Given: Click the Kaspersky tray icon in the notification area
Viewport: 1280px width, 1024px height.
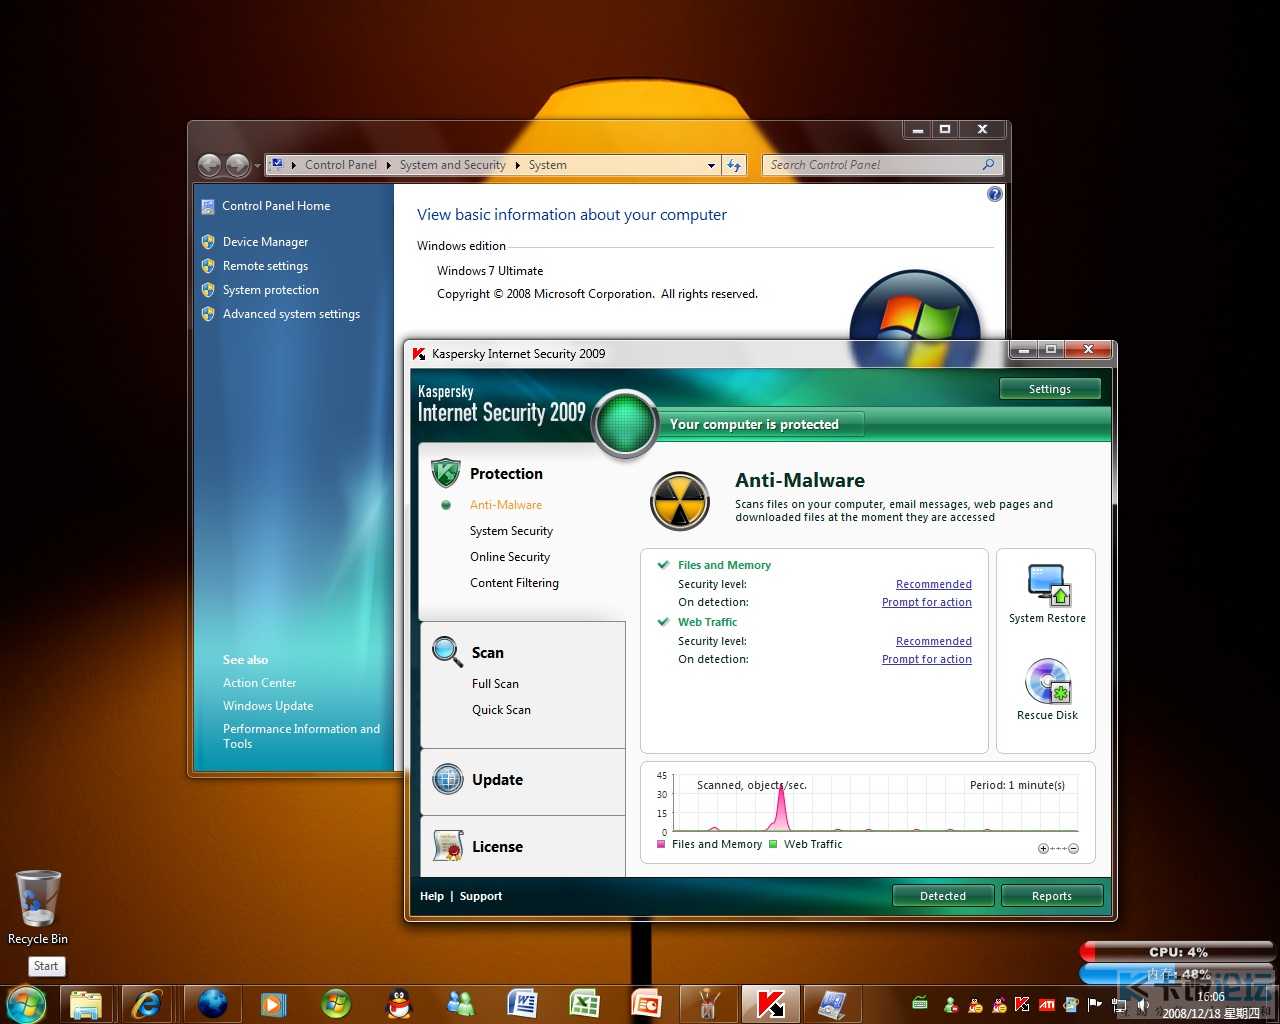Looking at the screenshot, I should click(1021, 1004).
